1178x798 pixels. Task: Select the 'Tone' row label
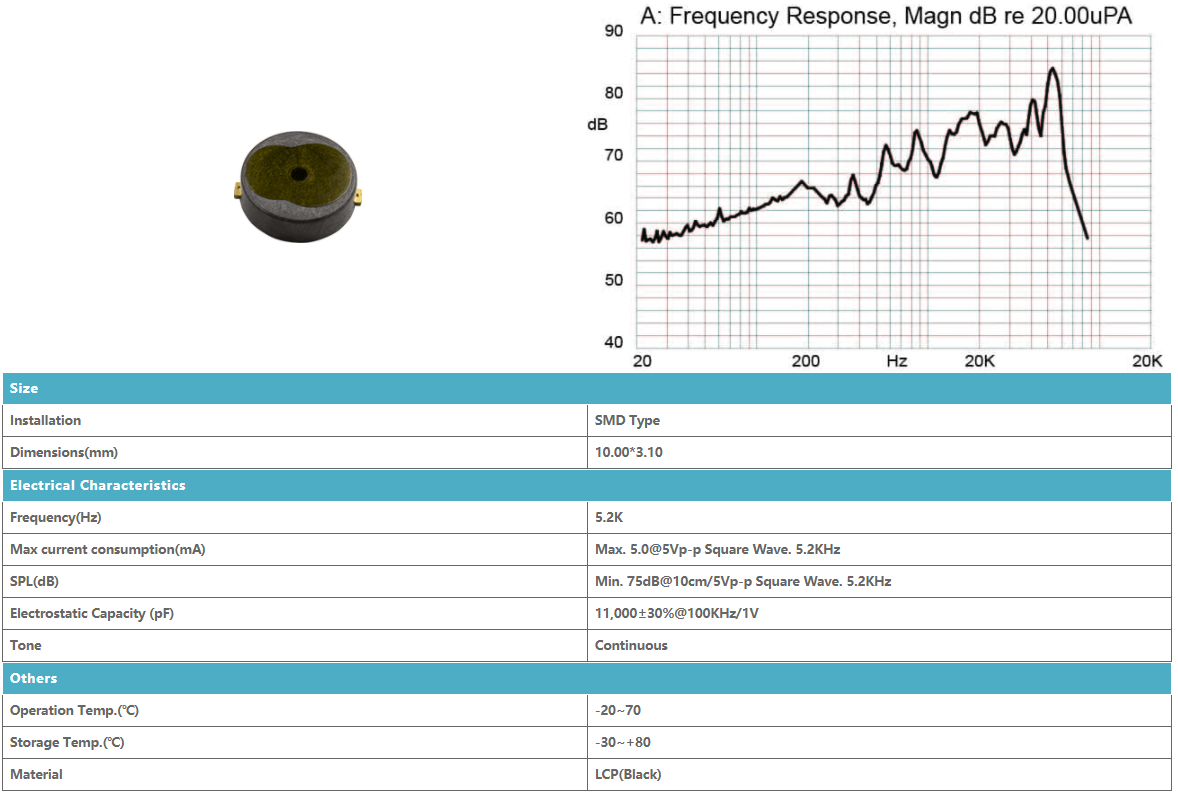[x=26, y=645]
